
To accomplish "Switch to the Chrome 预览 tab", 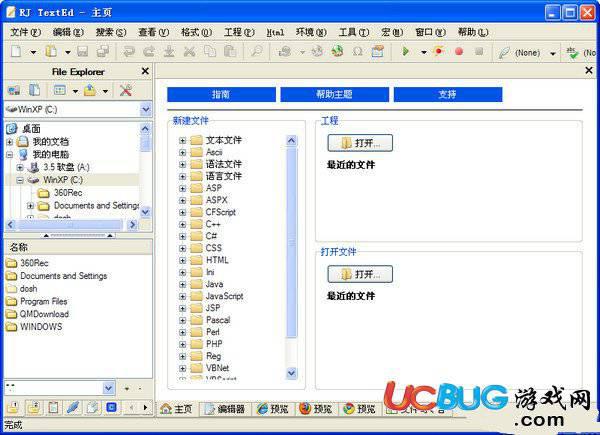I will [360, 409].
